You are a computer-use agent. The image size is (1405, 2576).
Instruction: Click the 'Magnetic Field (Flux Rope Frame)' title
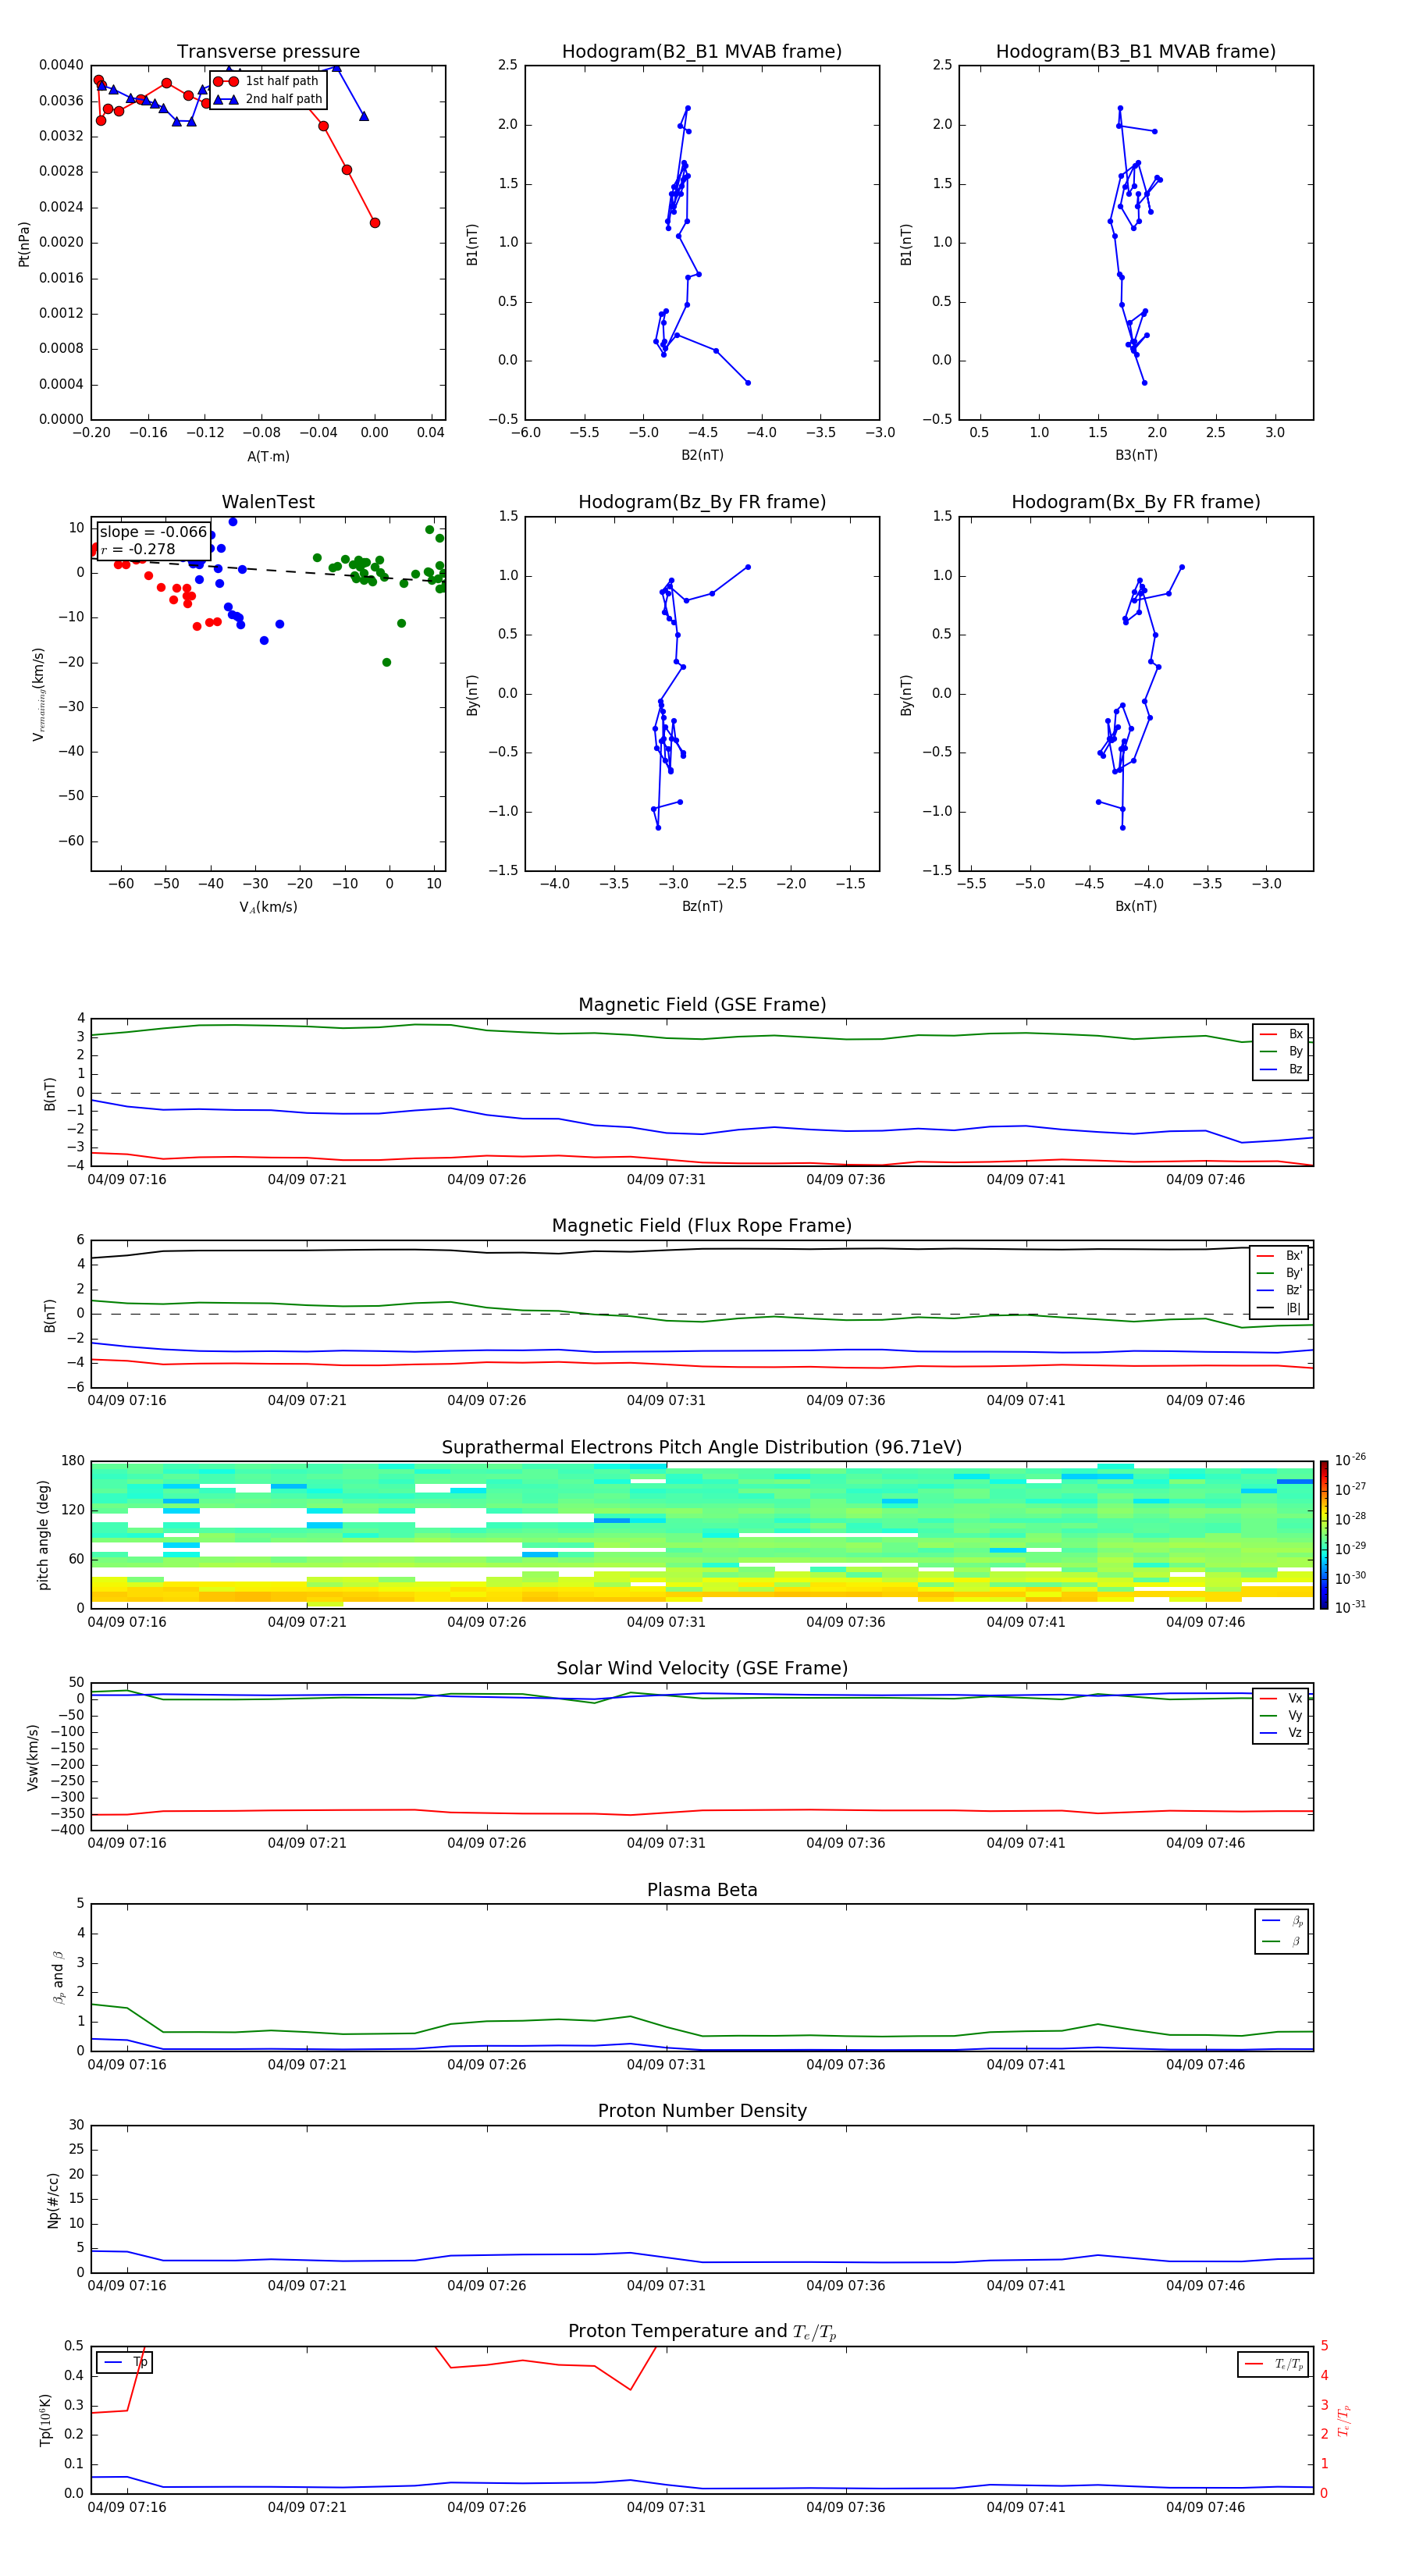(x=702, y=1226)
